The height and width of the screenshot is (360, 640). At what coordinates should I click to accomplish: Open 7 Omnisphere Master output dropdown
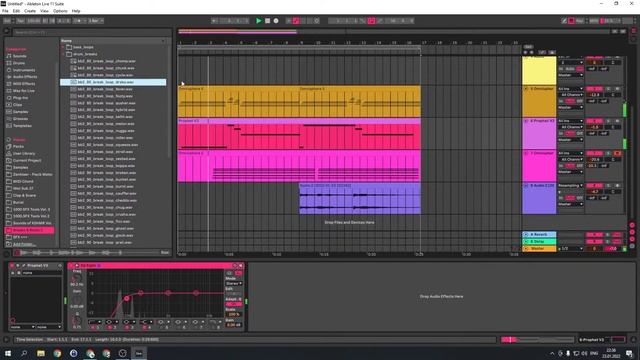(x=571, y=172)
